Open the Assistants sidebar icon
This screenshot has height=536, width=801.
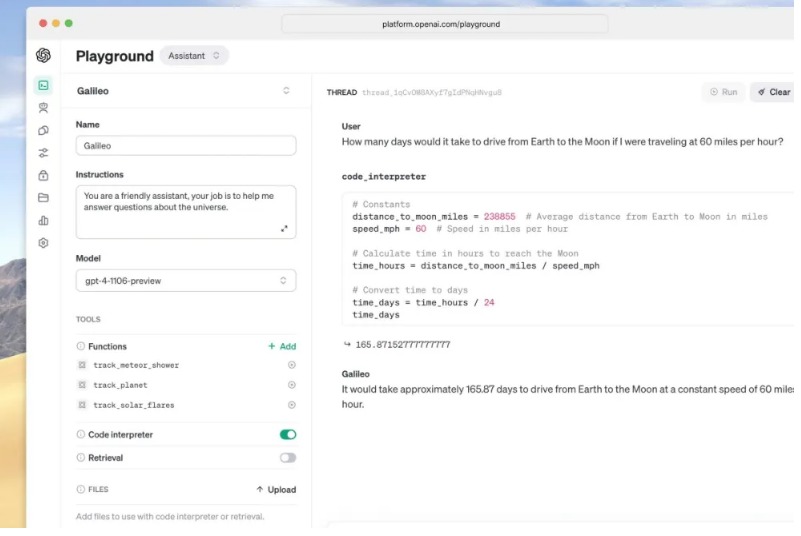pos(43,108)
